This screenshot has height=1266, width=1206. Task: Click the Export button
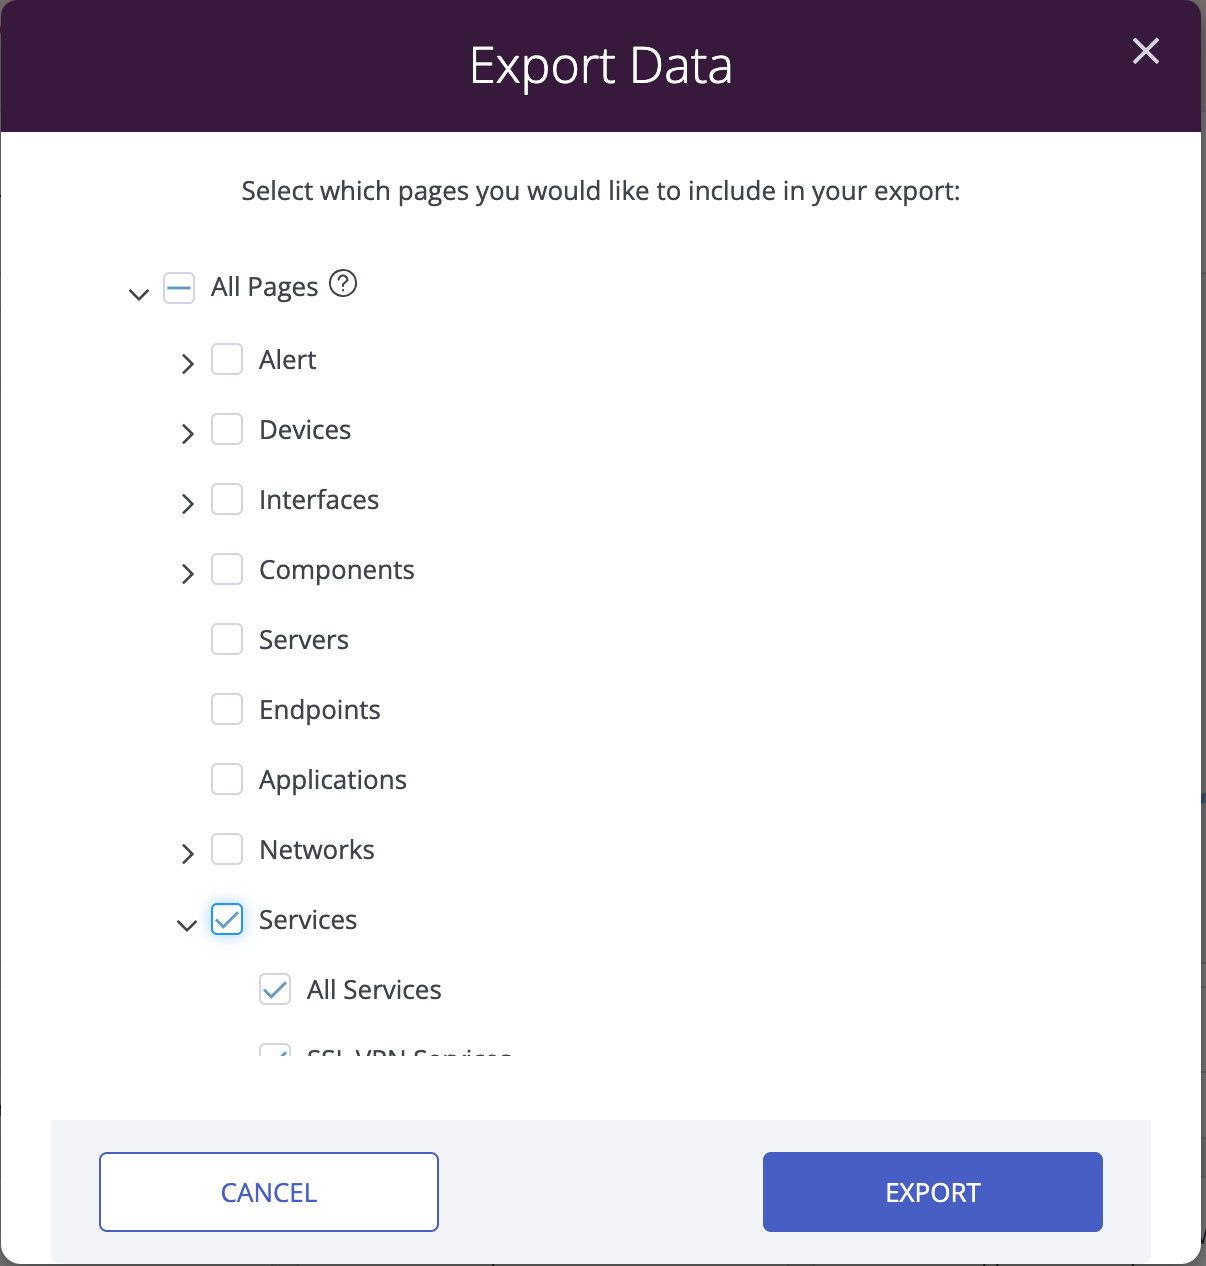click(933, 1192)
